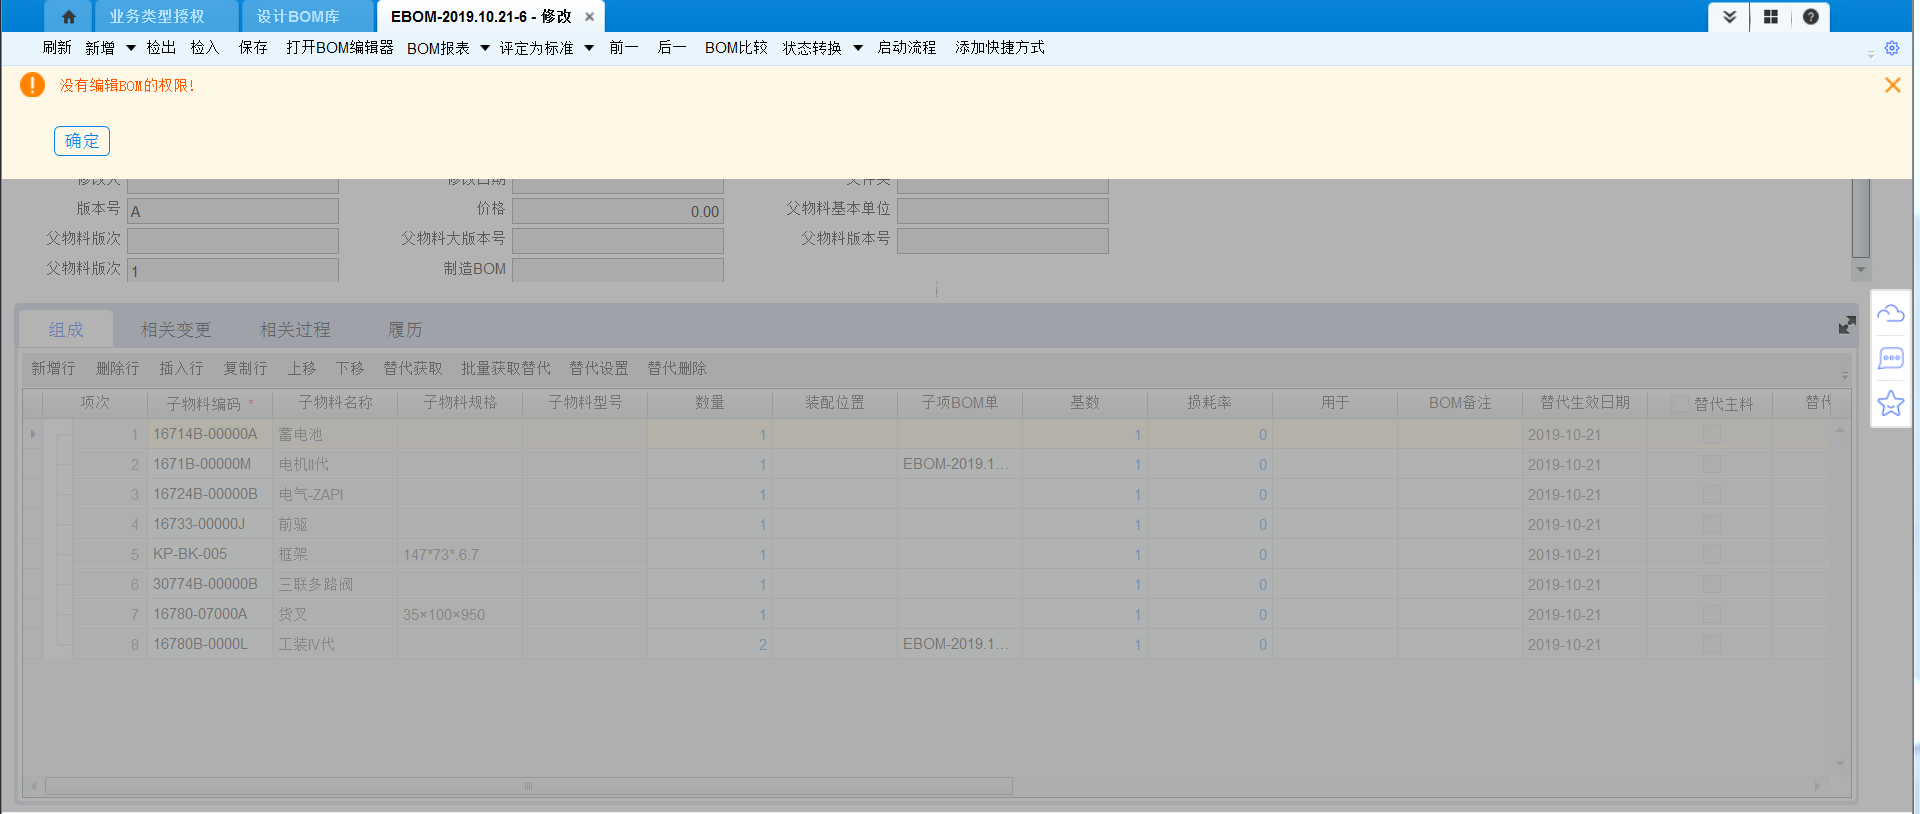Click the star favorites icon
The image size is (1920, 814).
pyautogui.click(x=1890, y=404)
